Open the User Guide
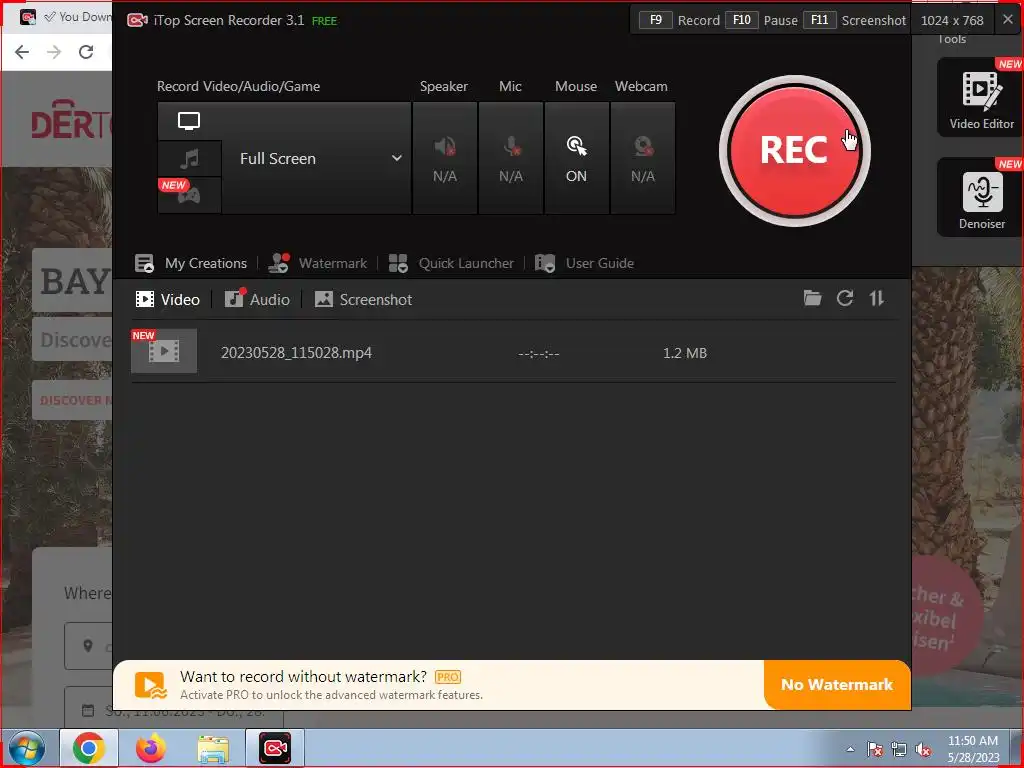This screenshot has width=1024, height=768. (x=584, y=263)
